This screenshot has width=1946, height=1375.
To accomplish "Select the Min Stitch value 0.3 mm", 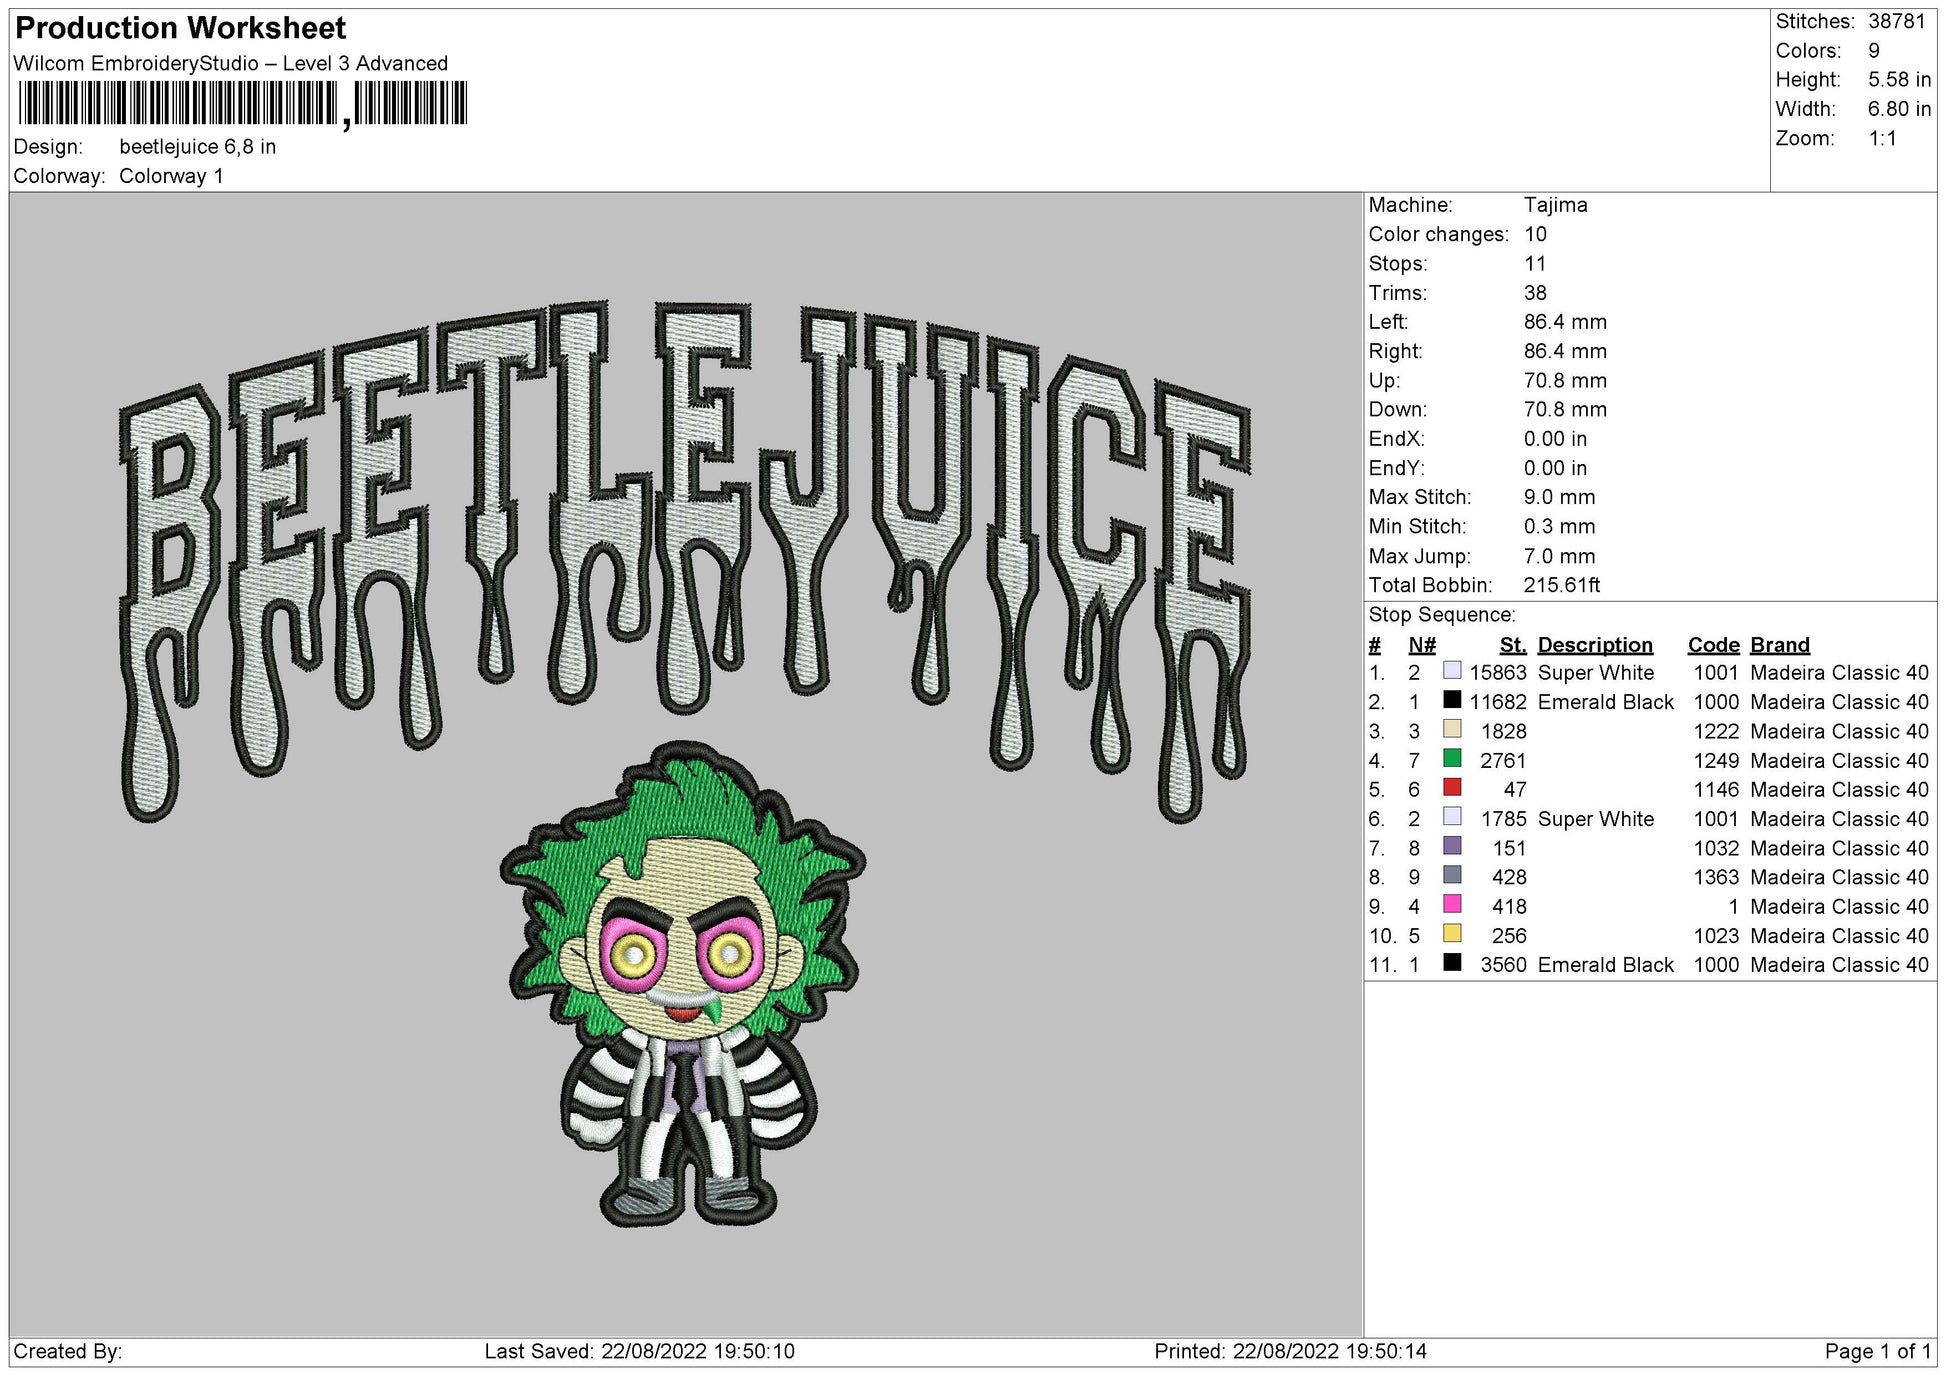I will tap(1560, 527).
